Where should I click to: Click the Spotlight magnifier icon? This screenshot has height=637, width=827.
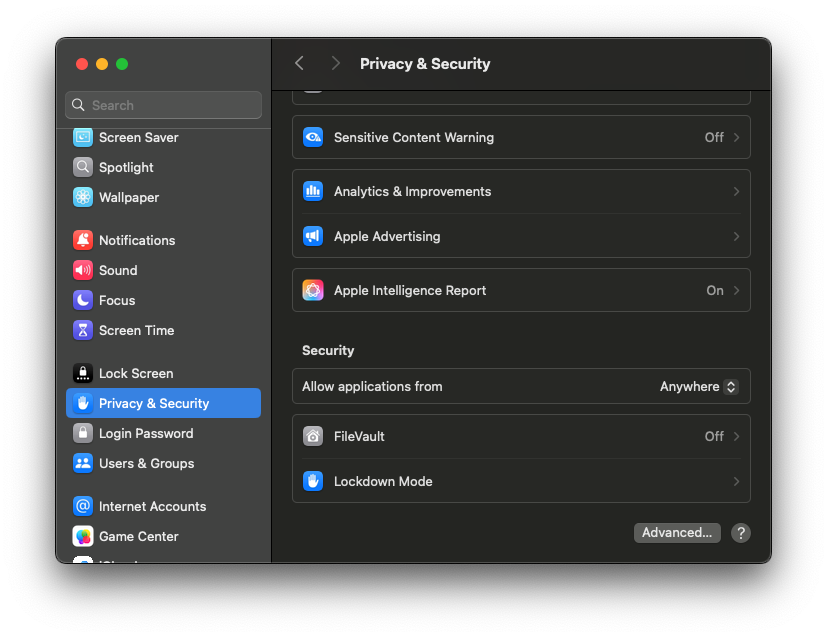(83, 168)
